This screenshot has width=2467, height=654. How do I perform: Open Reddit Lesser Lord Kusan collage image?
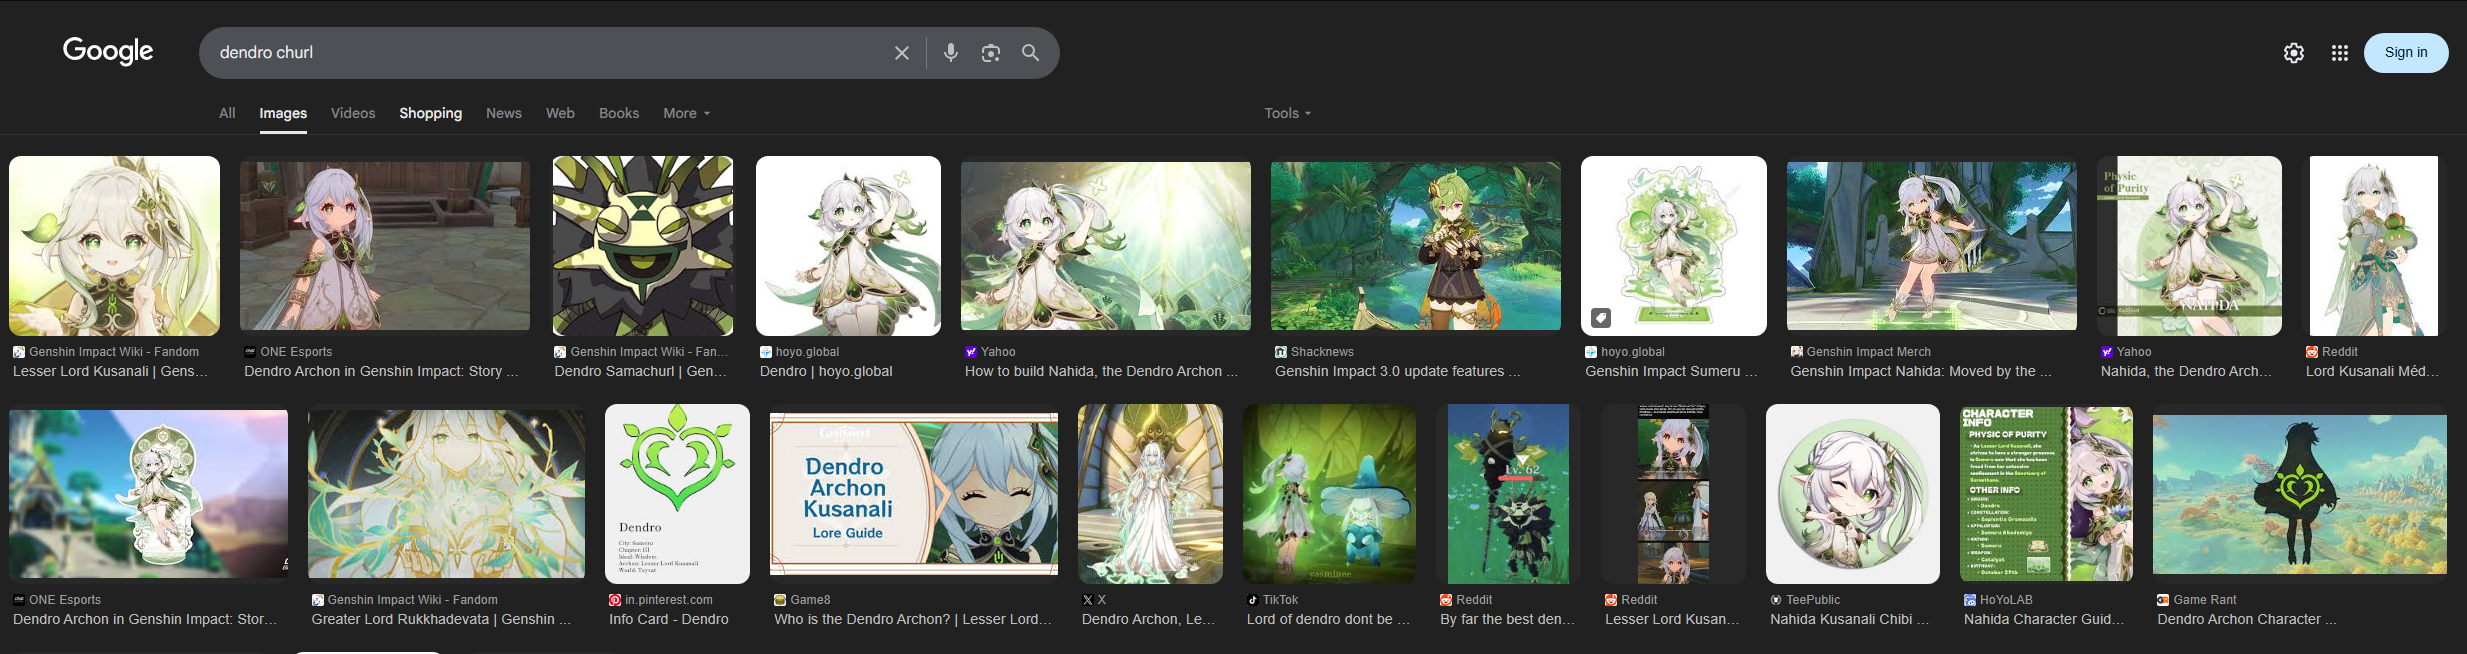1673,494
